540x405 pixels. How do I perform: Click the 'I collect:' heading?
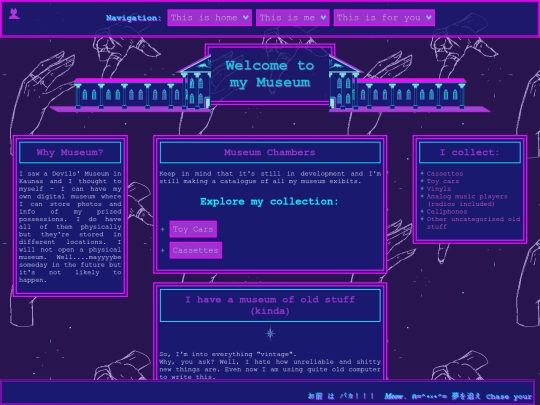coord(469,152)
